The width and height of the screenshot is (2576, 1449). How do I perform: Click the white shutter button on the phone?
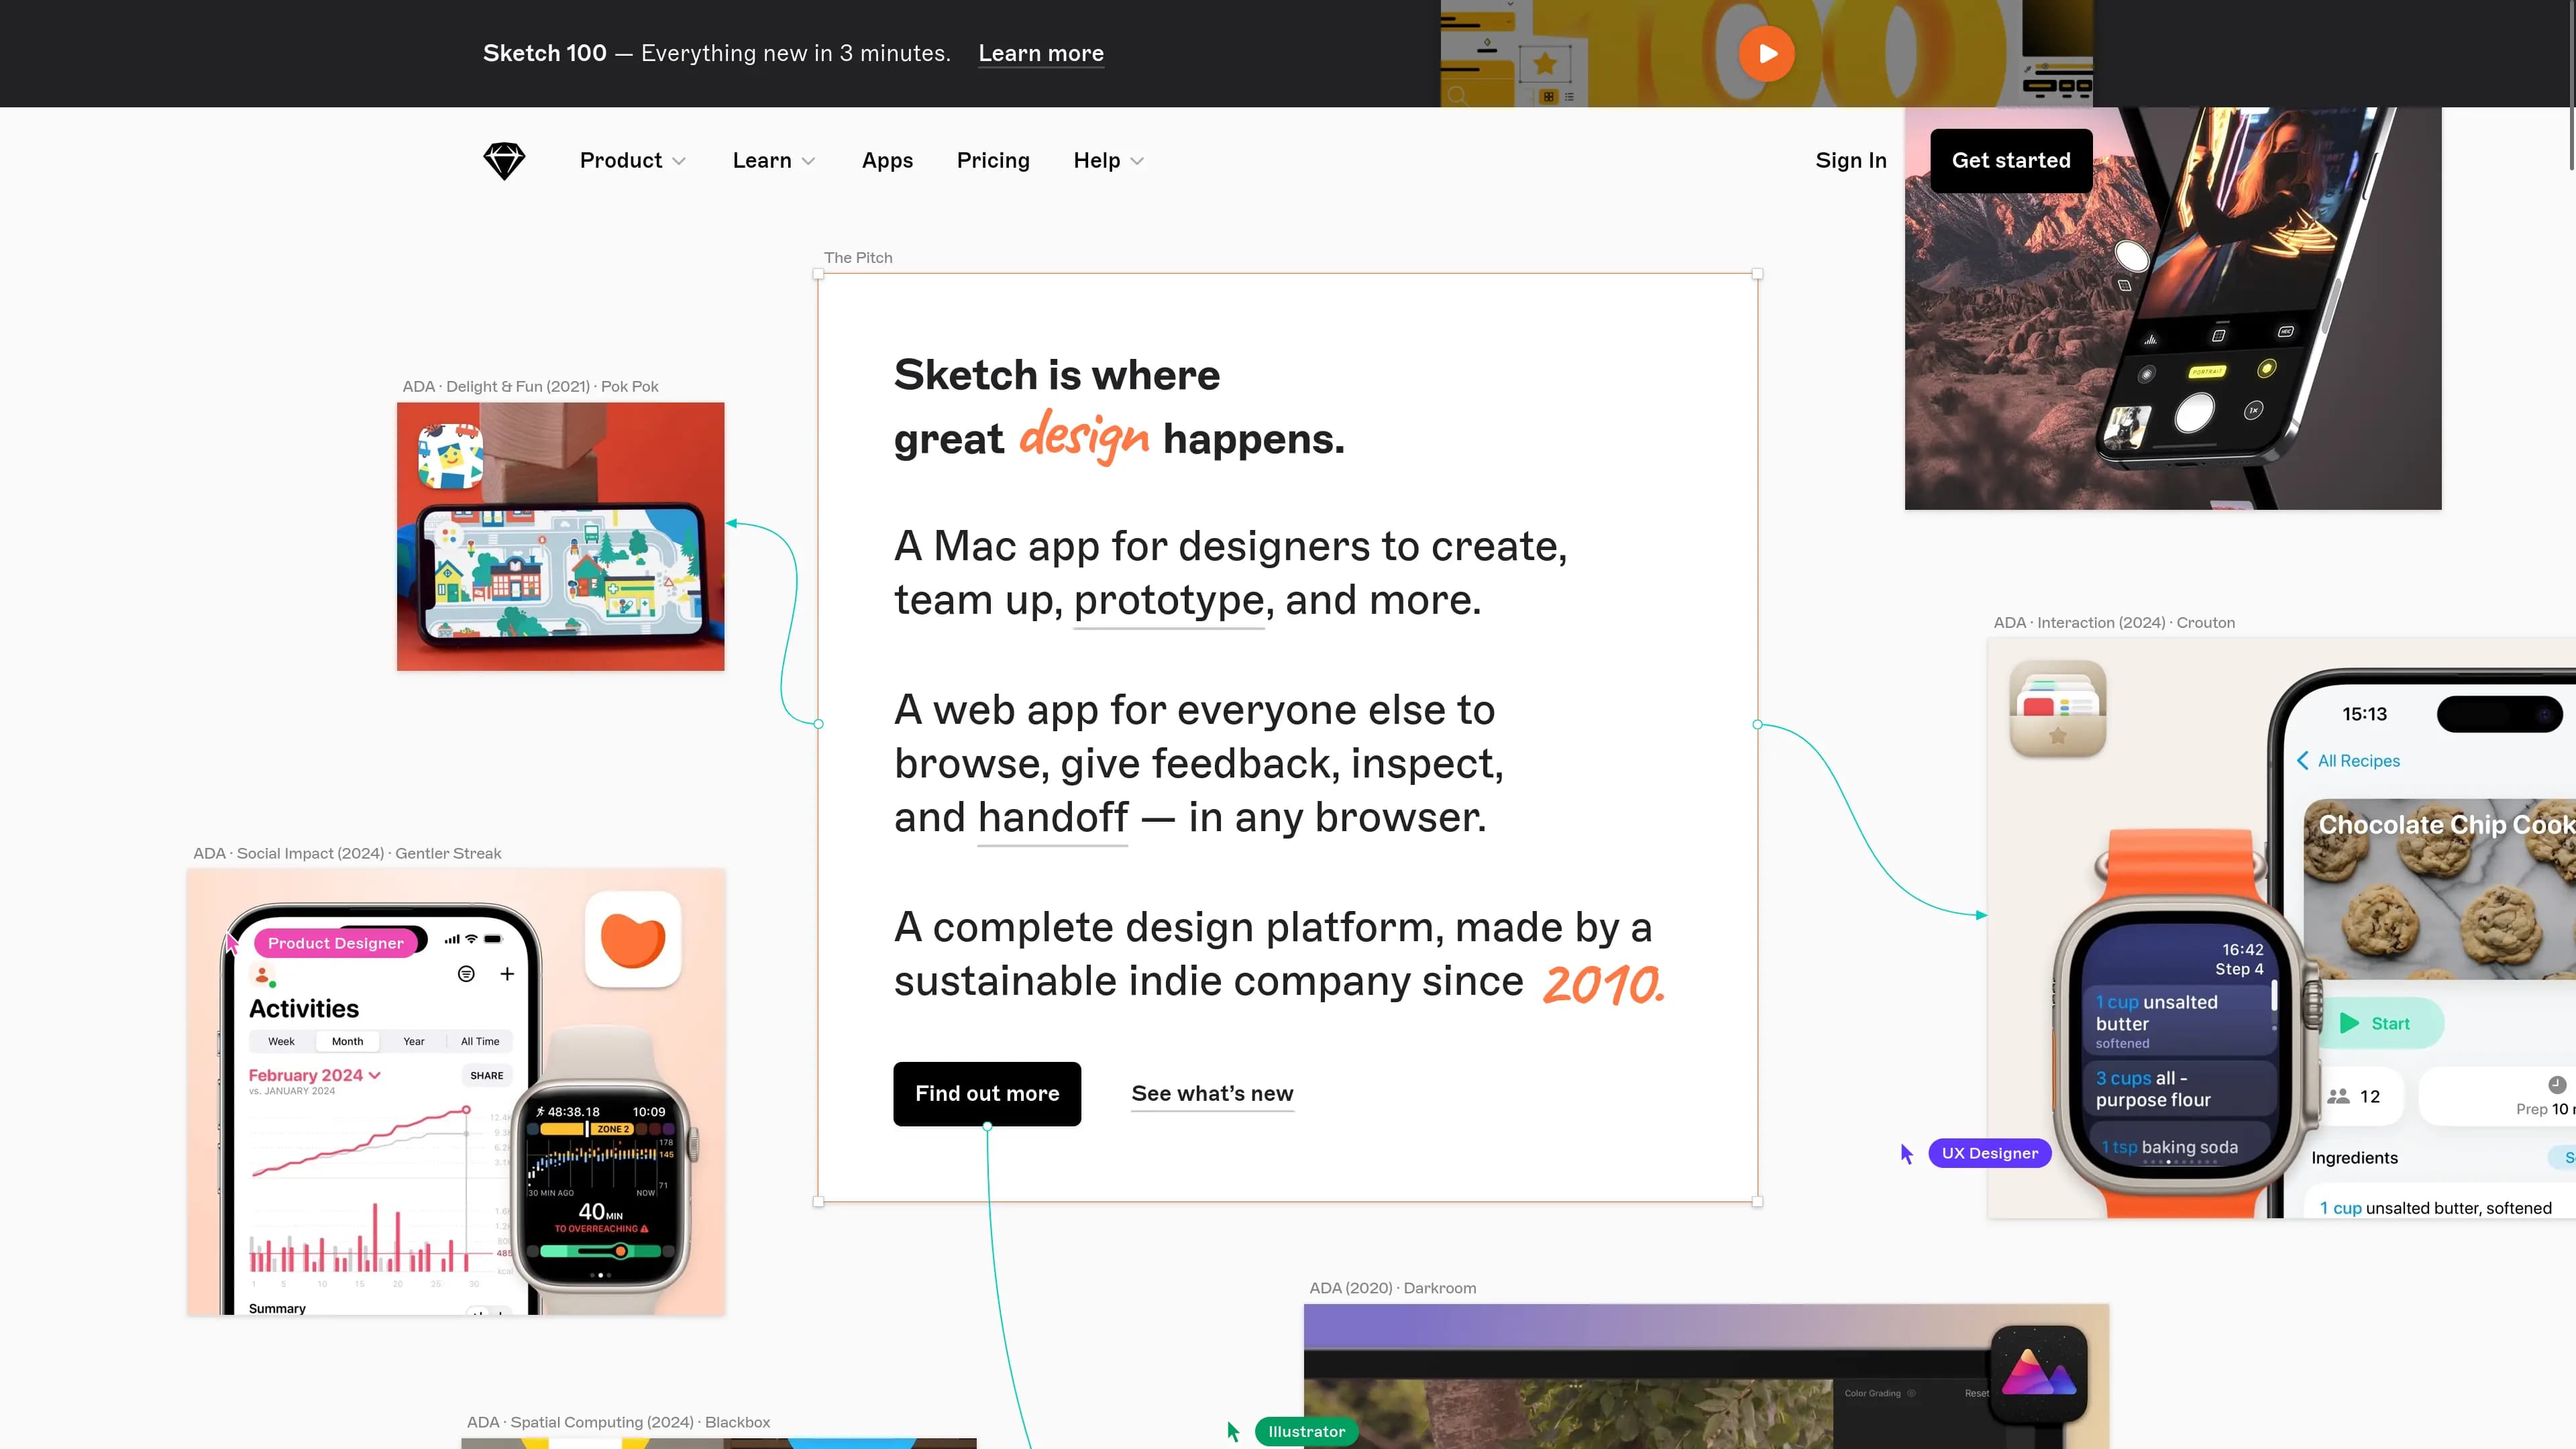click(x=2195, y=412)
